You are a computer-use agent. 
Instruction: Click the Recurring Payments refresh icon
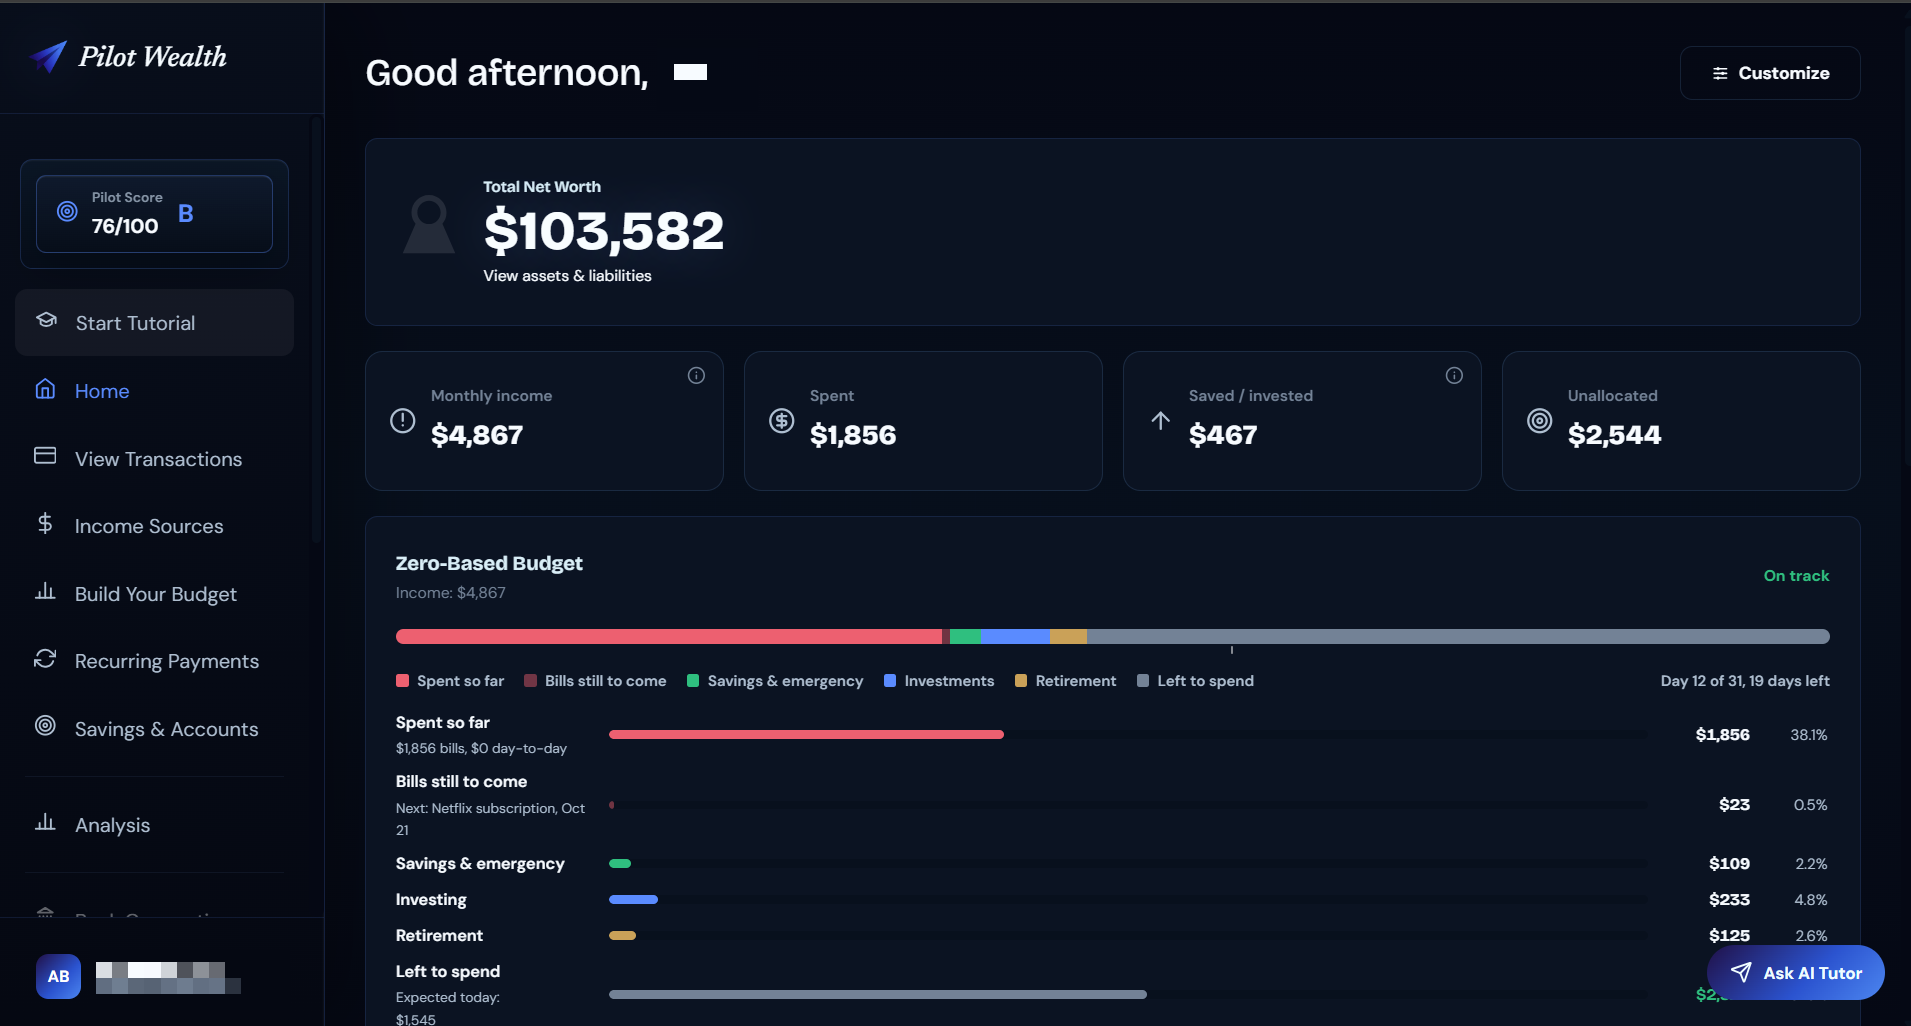click(x=45, y=658)
